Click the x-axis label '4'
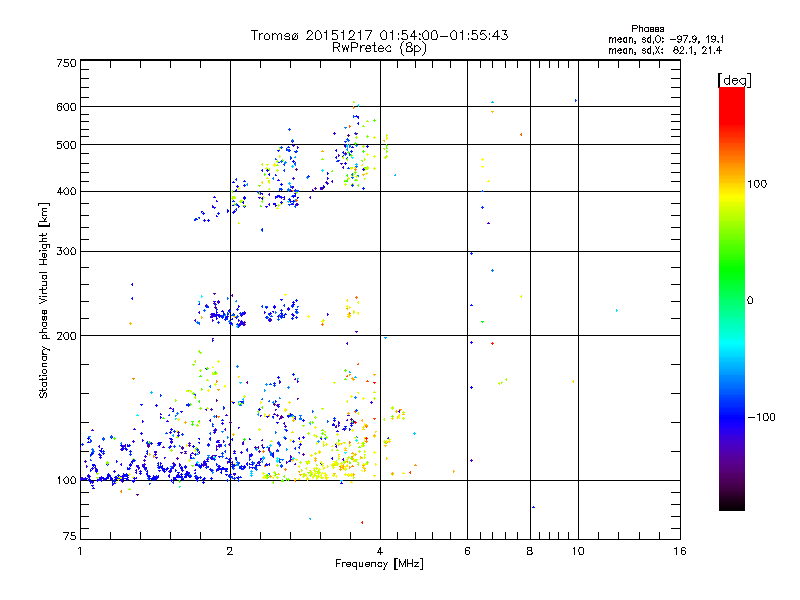 tap(380, 551)
